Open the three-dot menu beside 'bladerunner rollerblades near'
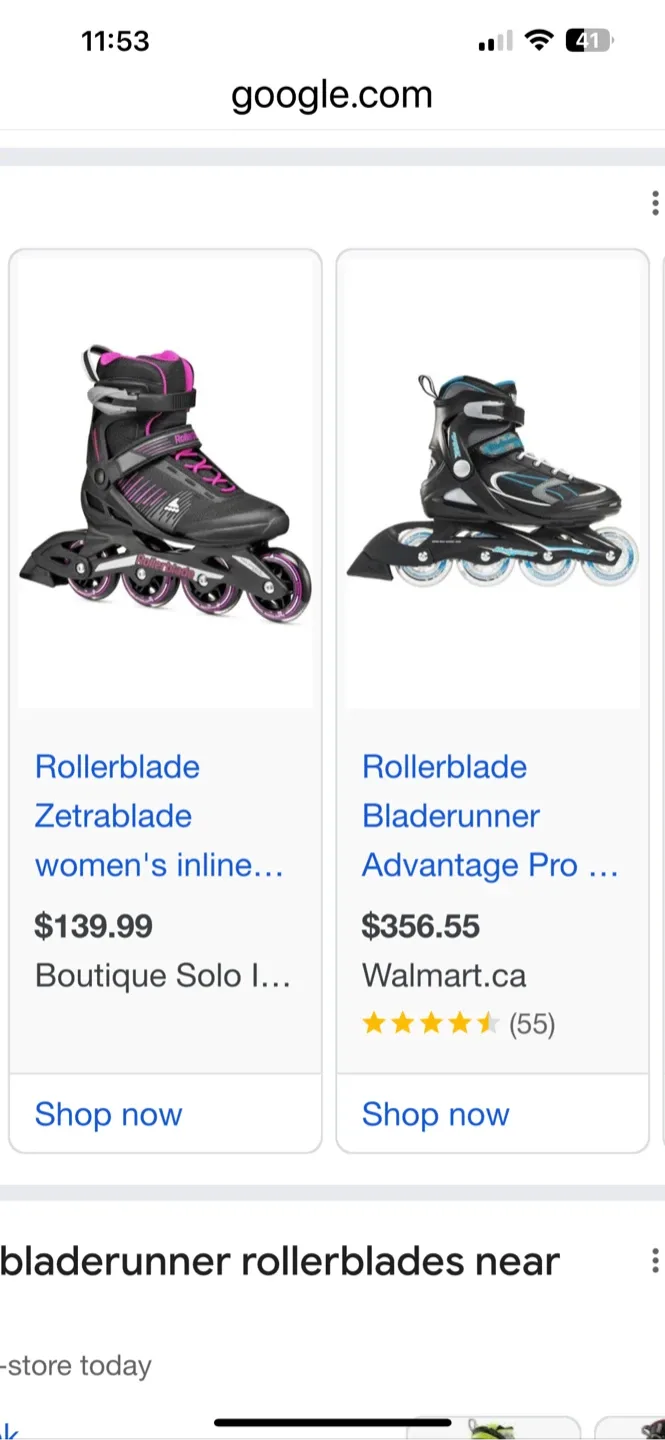This screenshot has height=1440, width=665. pos(654,1262)
